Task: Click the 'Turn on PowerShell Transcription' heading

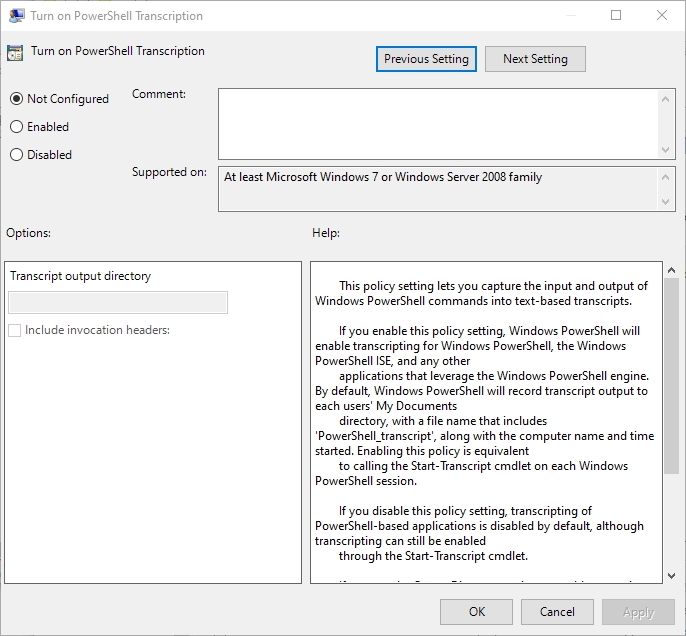Action: tap(118, 51)
